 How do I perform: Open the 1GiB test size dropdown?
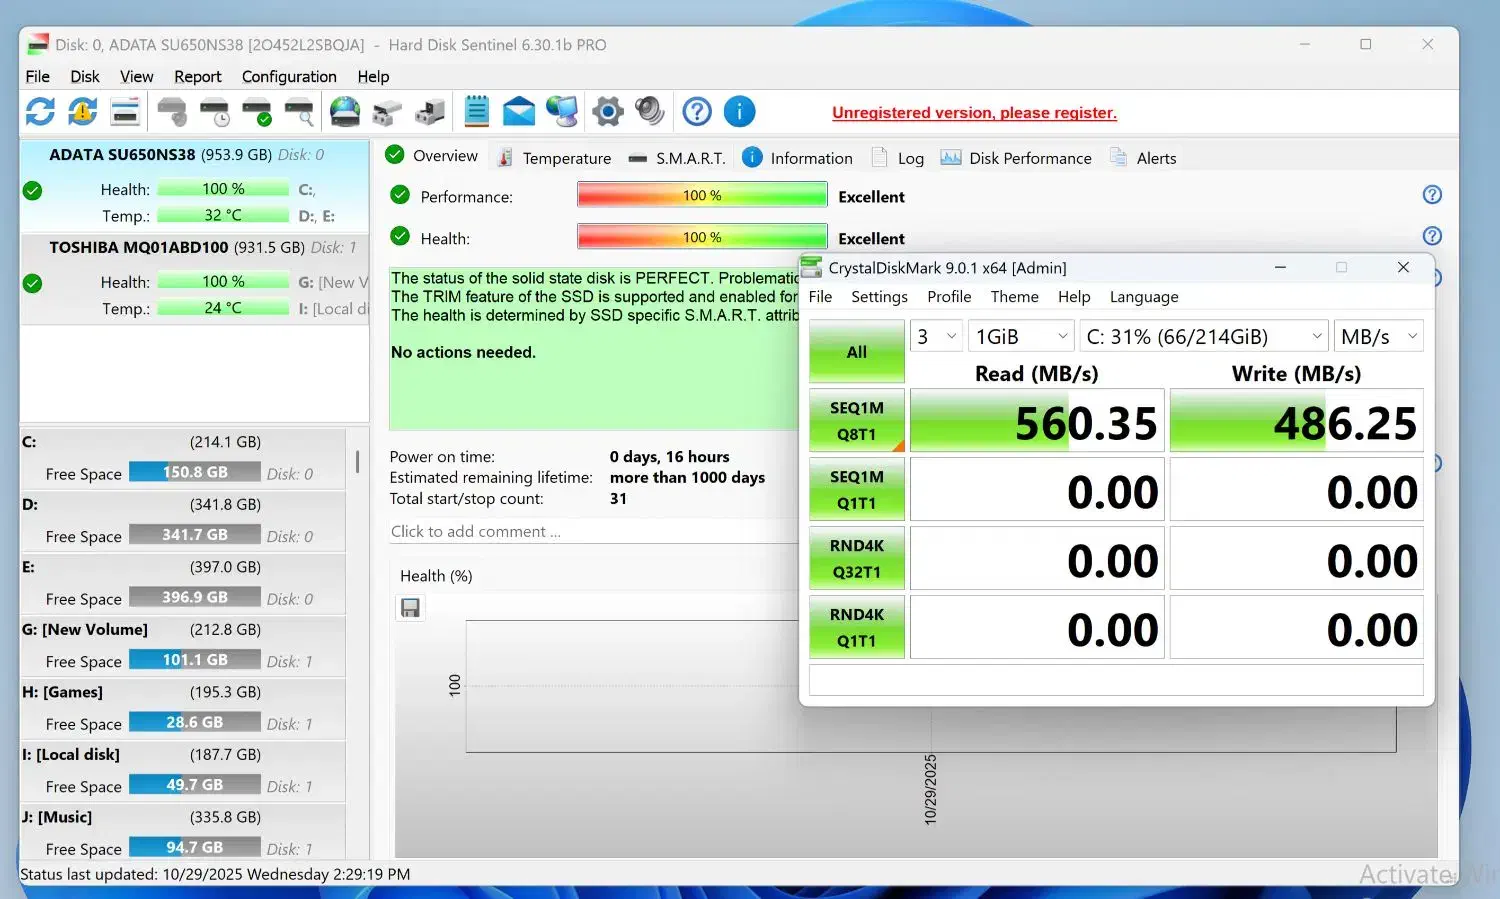tap(1020, 336)
